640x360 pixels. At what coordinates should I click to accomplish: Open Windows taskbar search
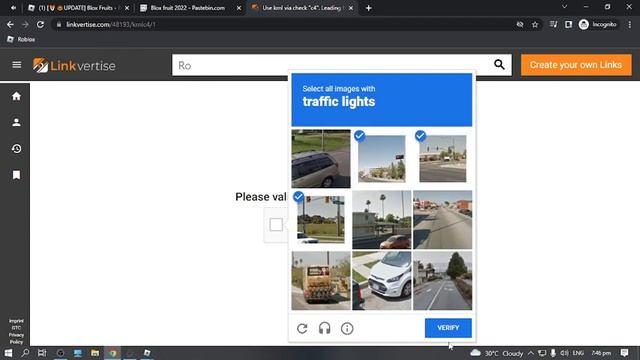pyautogui.click(x=25, y=353)
